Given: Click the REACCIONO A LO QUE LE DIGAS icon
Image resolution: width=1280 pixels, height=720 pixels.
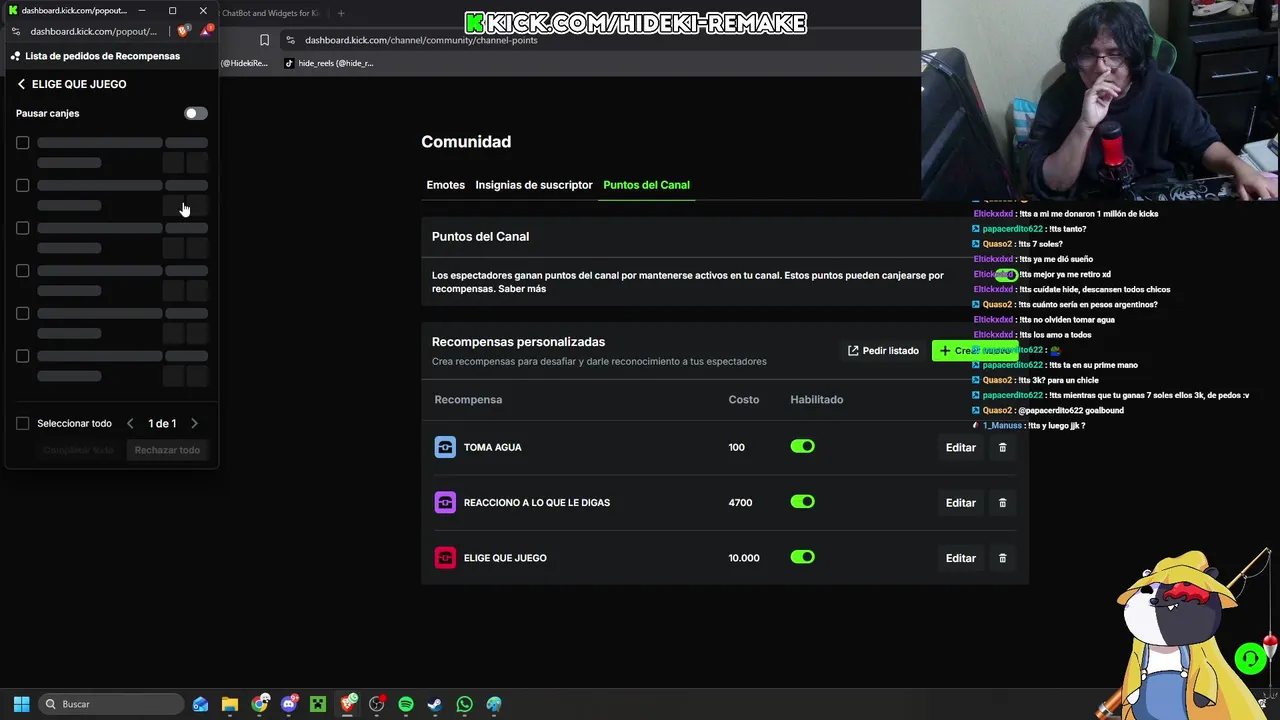Looking at the screenshot, I should pyautogui.click(x=445, y=502).
